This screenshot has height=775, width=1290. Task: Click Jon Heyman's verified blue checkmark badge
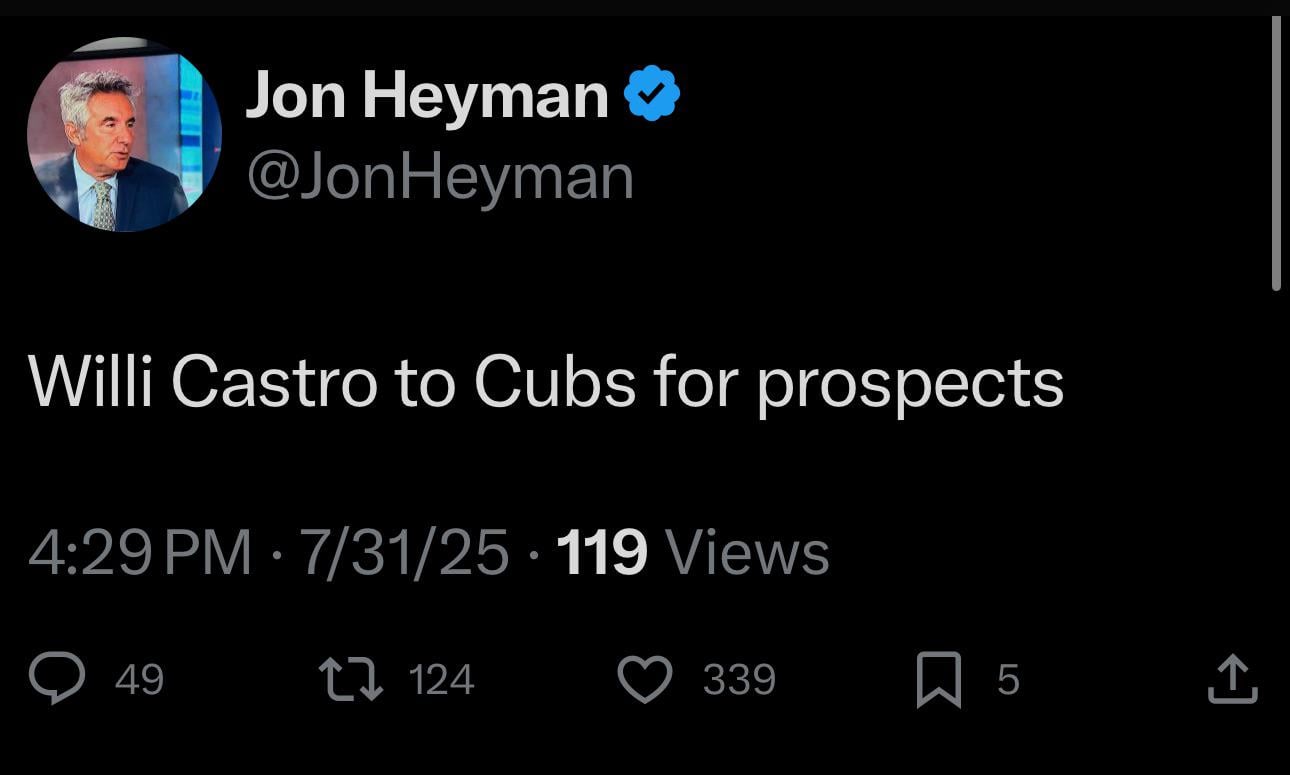click(653, 93)
